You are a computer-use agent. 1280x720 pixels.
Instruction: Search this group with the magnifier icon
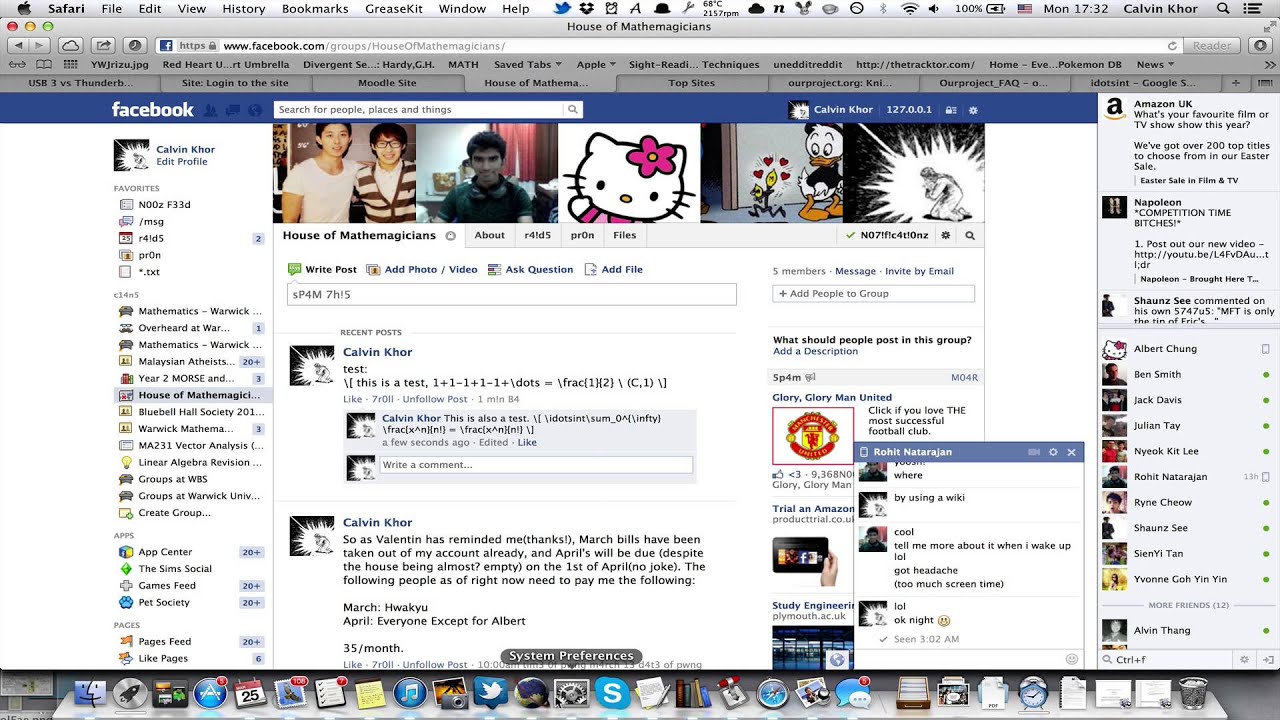pyautogui.click(x=969, y=236)
